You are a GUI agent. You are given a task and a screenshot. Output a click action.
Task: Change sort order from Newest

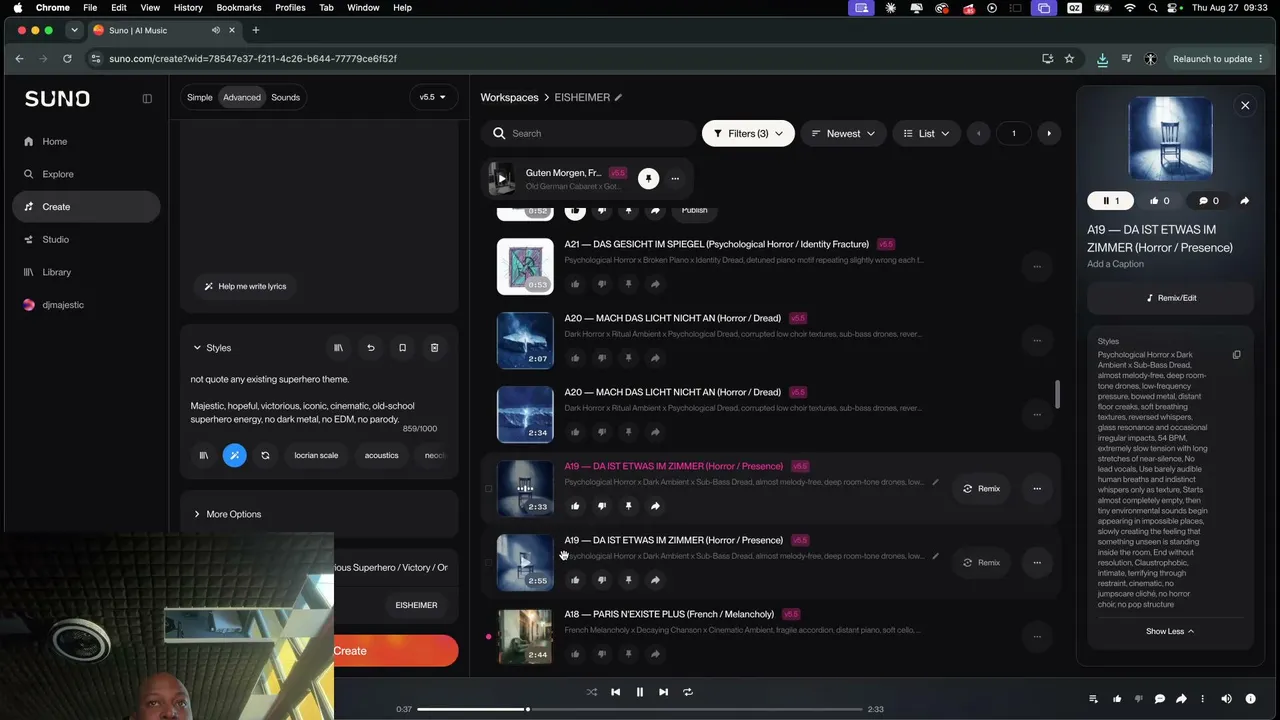click(x=843, y=133)
